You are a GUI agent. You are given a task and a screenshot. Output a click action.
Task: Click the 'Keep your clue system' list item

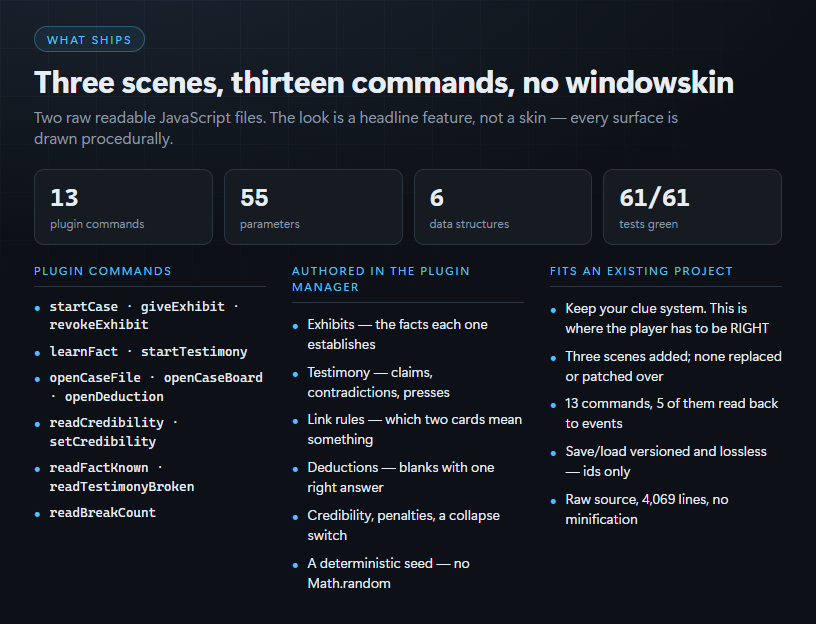pos(667,318)
